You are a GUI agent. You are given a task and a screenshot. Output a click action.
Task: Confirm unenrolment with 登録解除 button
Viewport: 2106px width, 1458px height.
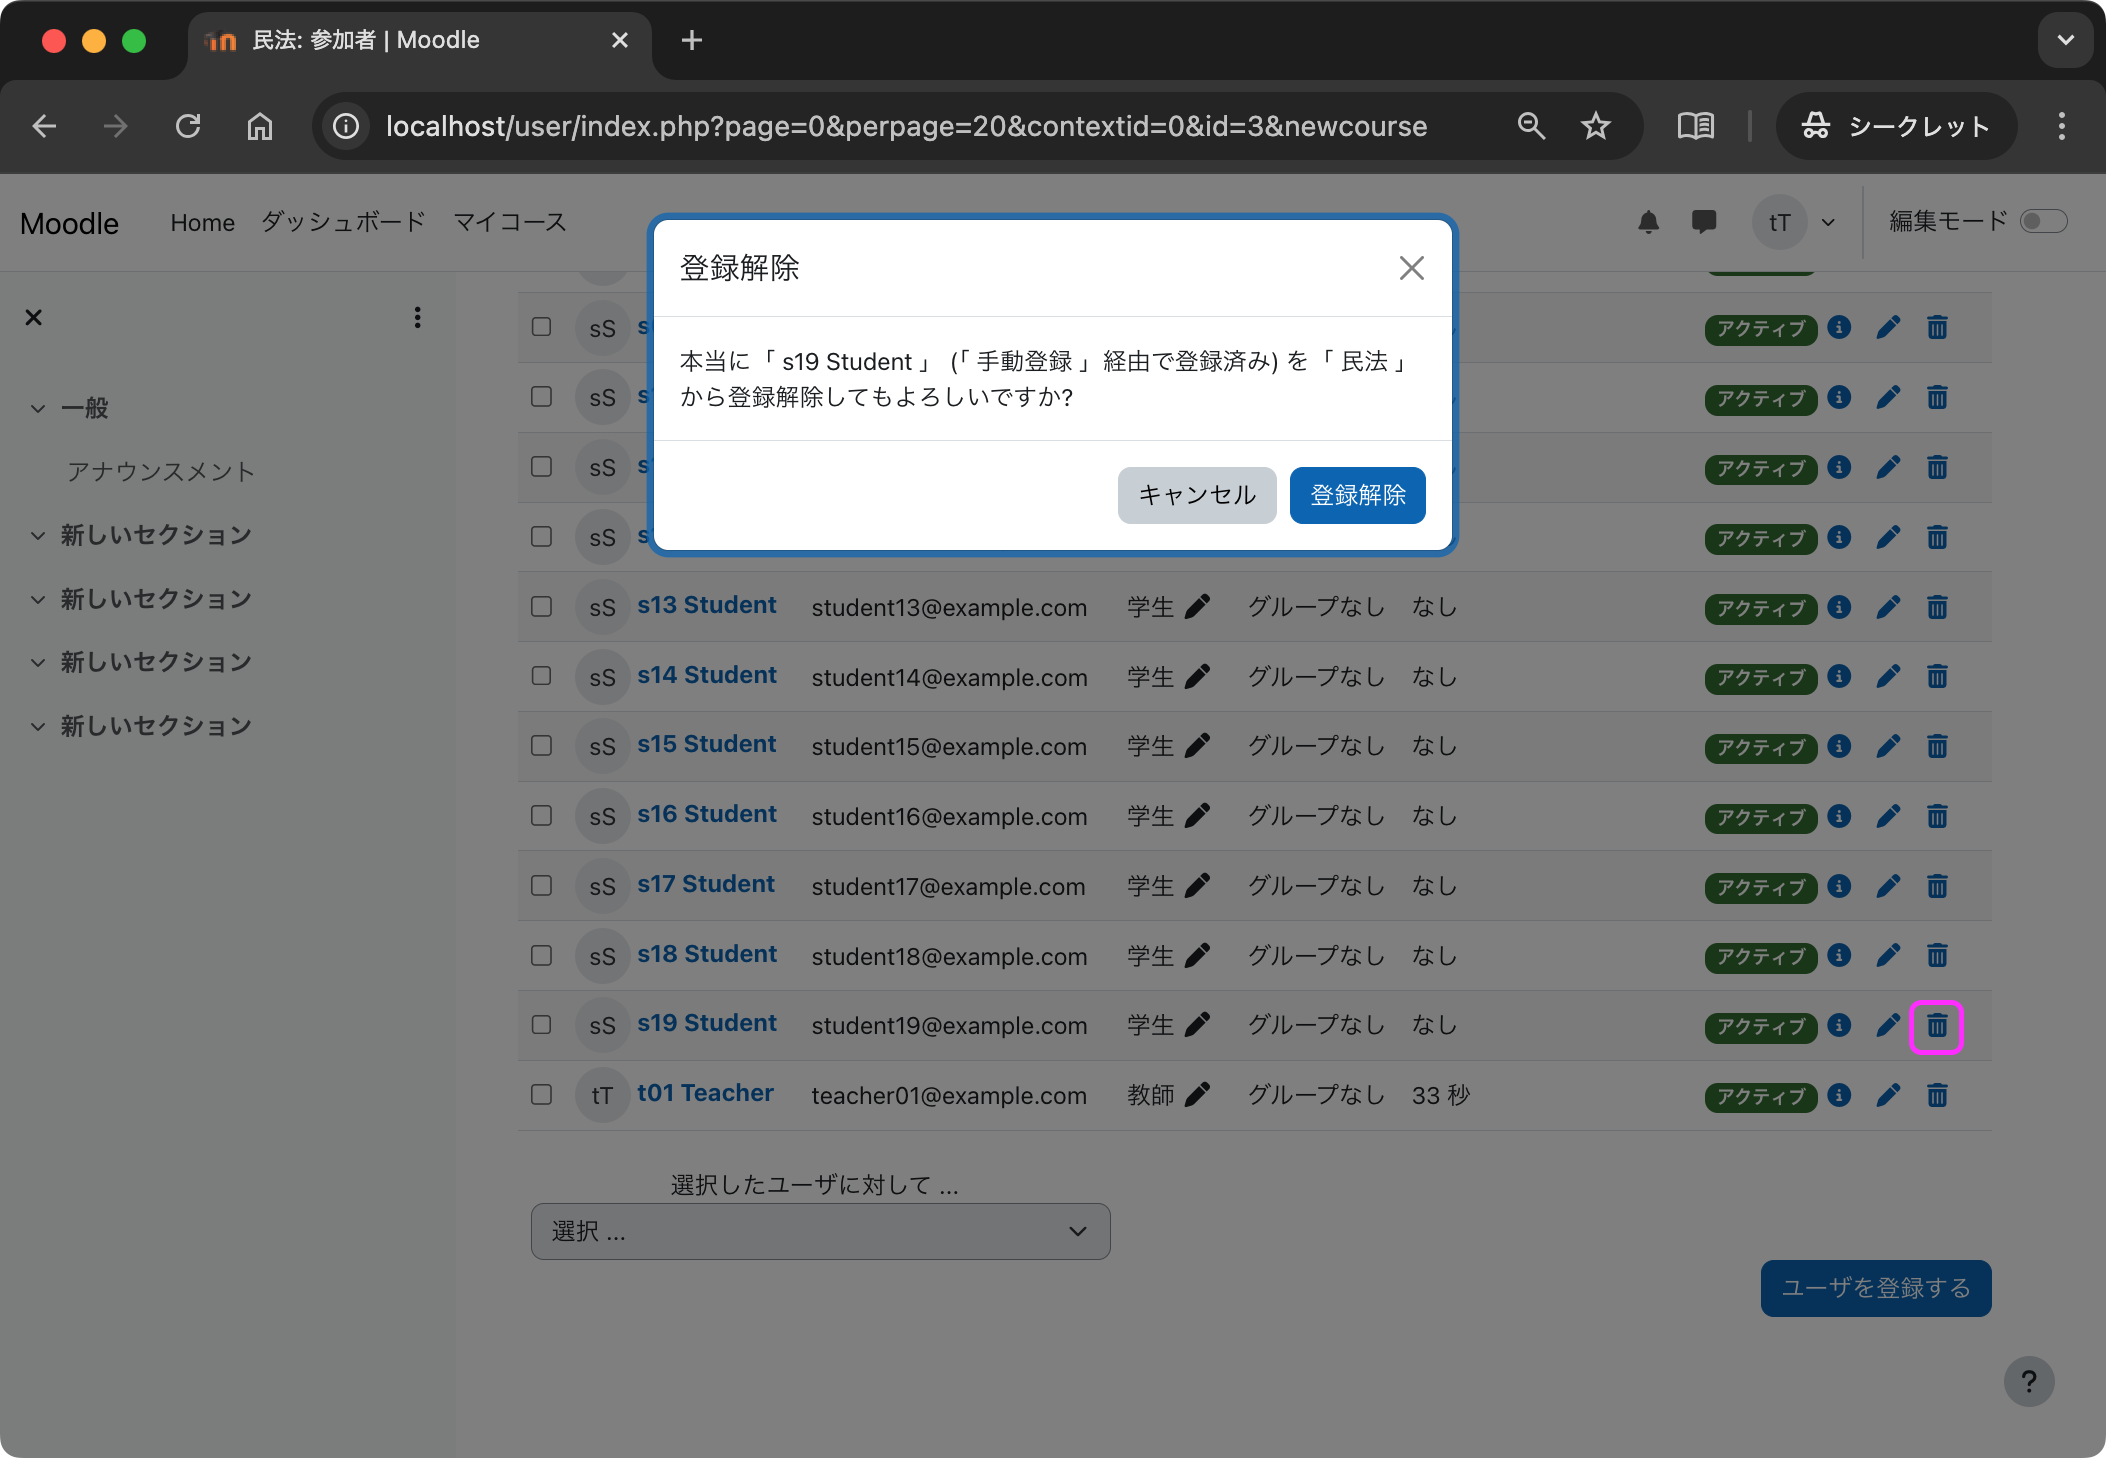pyautogui.click(x=1357, y=495)
